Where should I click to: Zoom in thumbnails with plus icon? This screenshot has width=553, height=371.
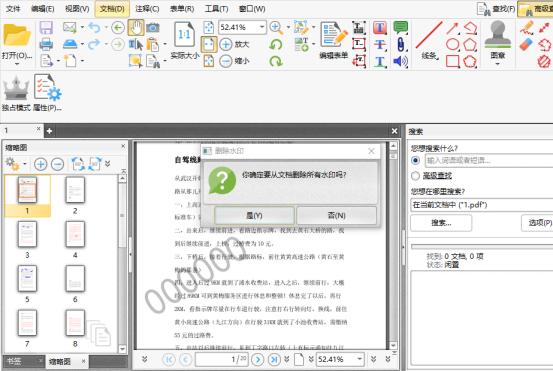point(41,164)
